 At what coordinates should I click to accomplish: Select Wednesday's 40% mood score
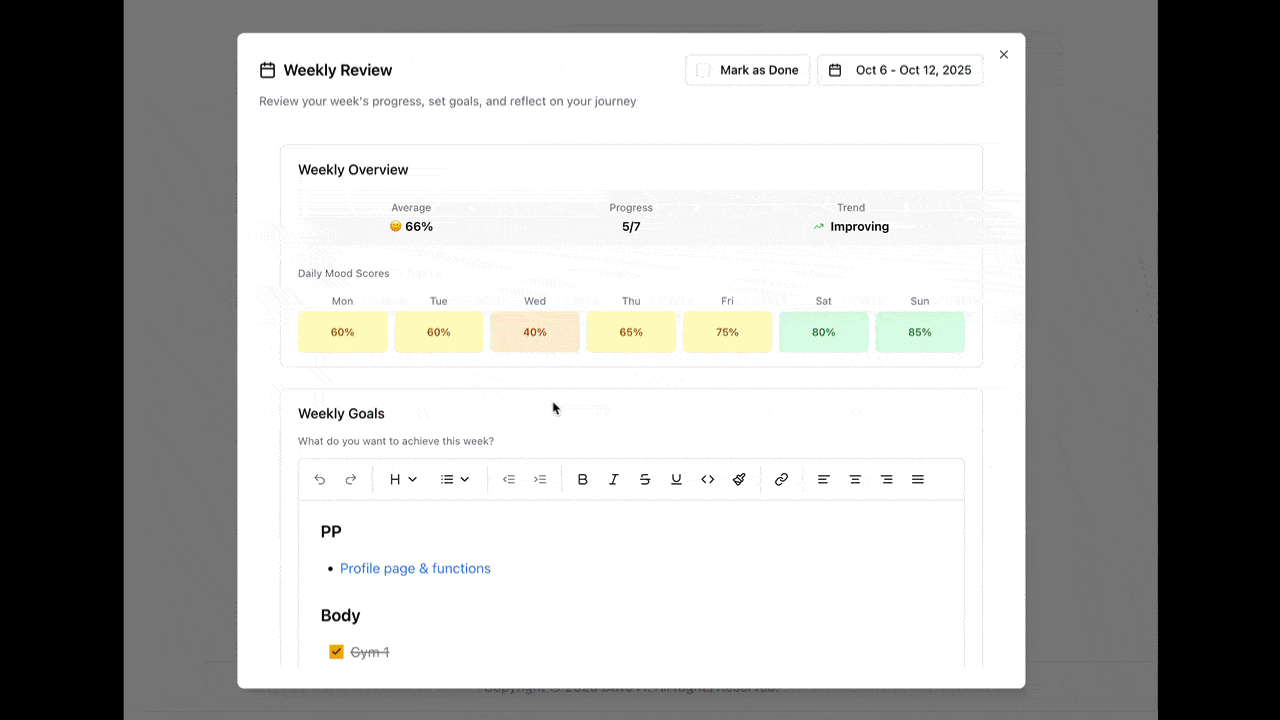(x=534, y=331)
